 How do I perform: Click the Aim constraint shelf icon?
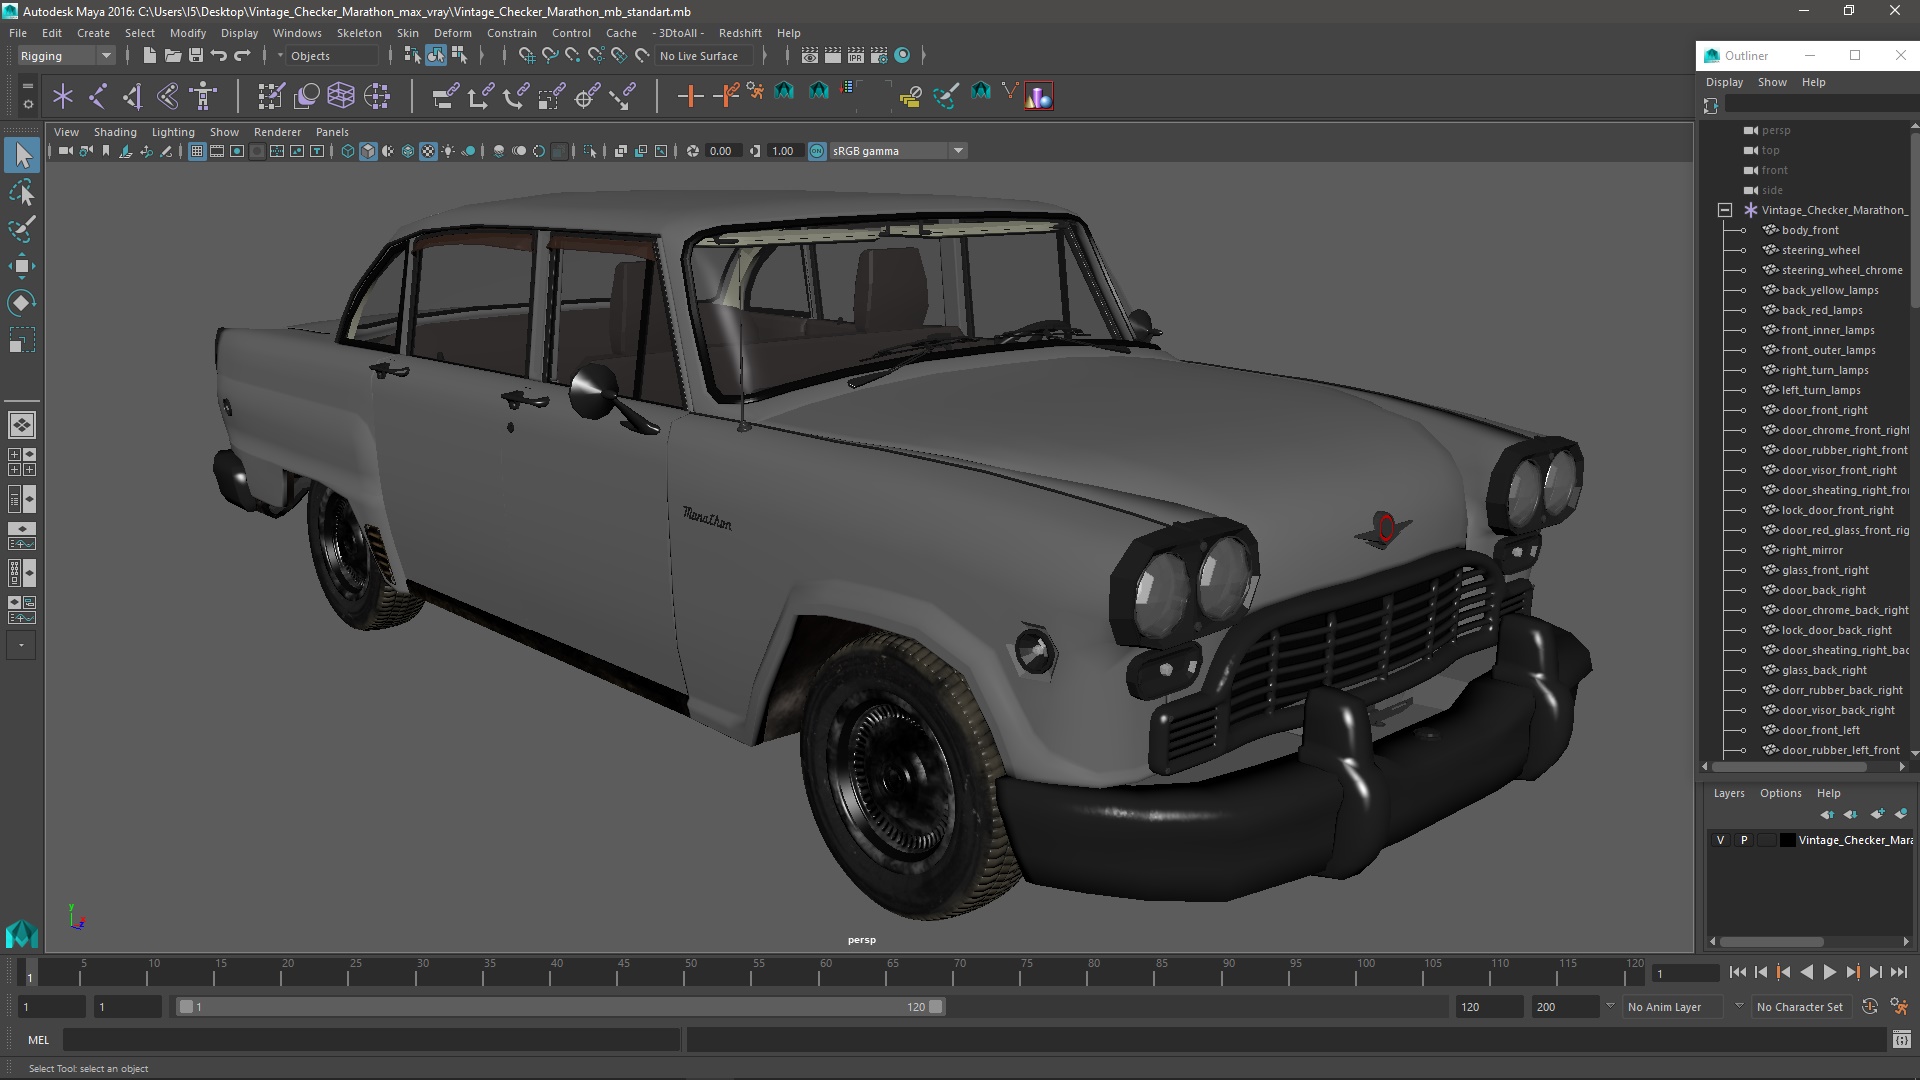587,96
